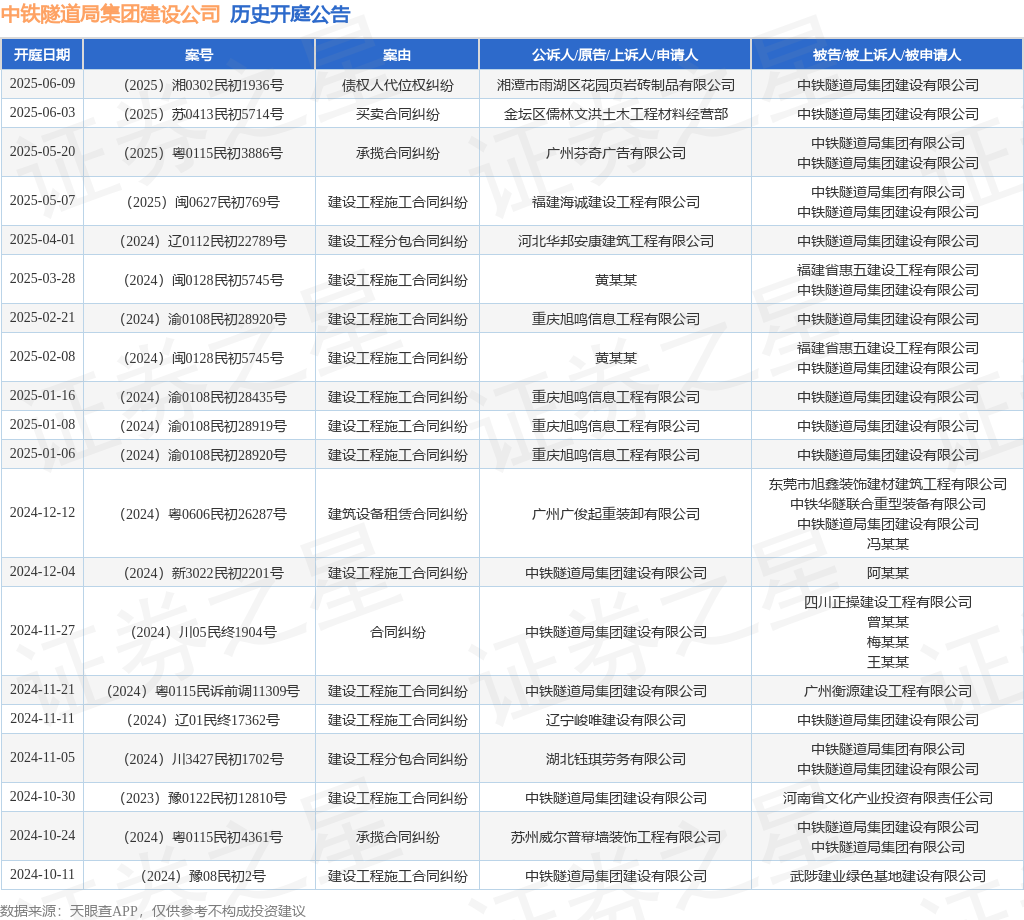Click defendant 阿某某
This screenshot has height=920, width=1024.
pos(888,573)
